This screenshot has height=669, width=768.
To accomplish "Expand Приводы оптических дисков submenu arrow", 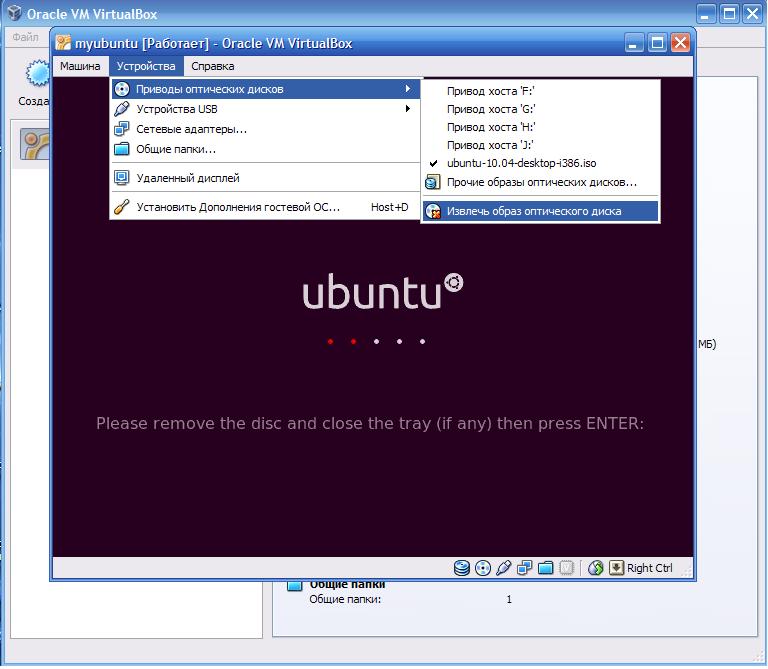I will tap(408, 89).
